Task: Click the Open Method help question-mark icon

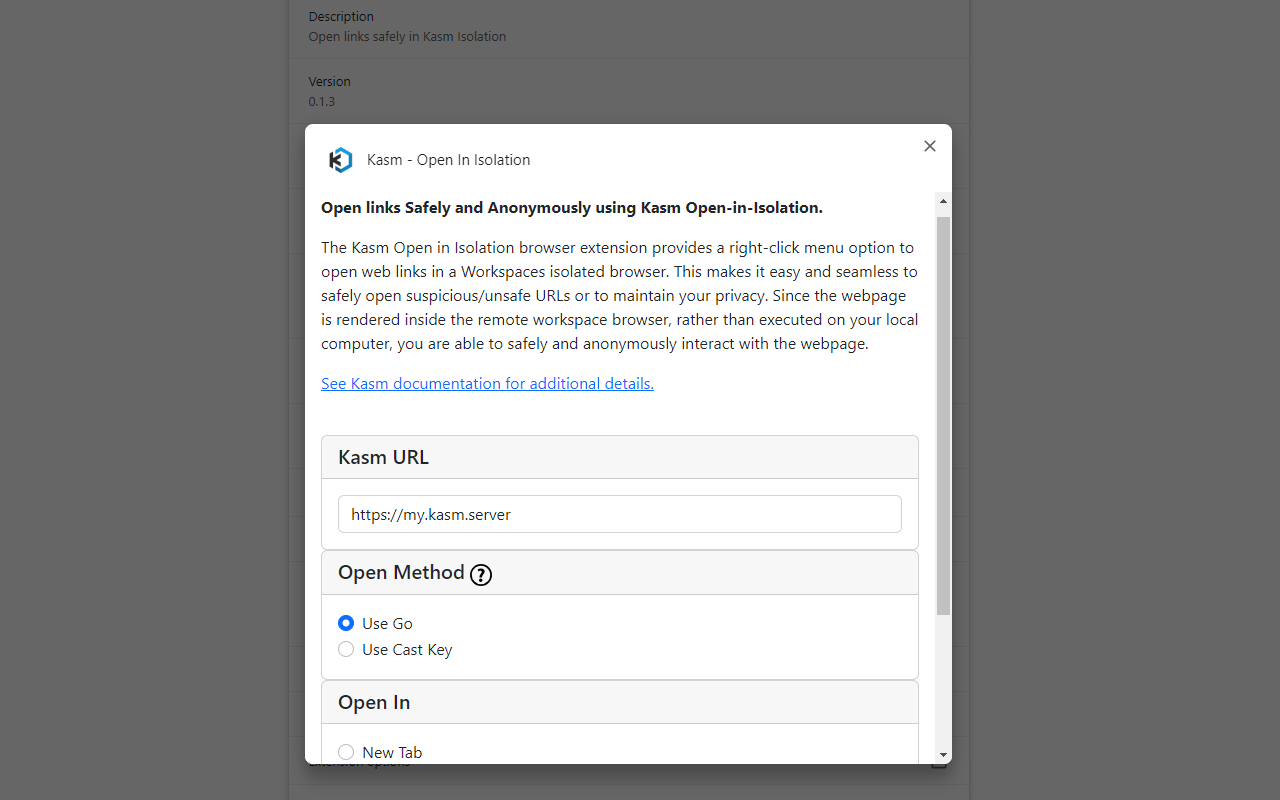Action: 481,575
